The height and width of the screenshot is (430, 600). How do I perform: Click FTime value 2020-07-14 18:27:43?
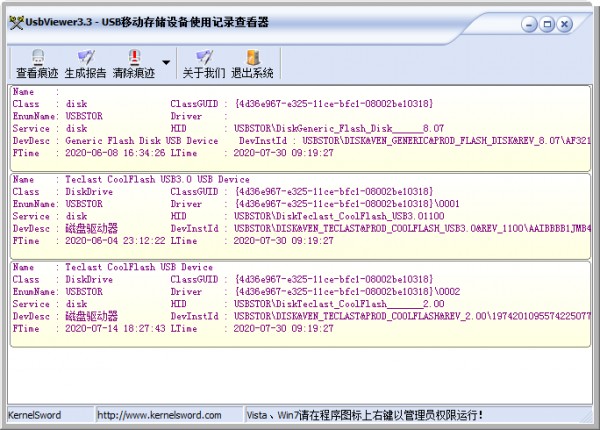pos(115,328)
